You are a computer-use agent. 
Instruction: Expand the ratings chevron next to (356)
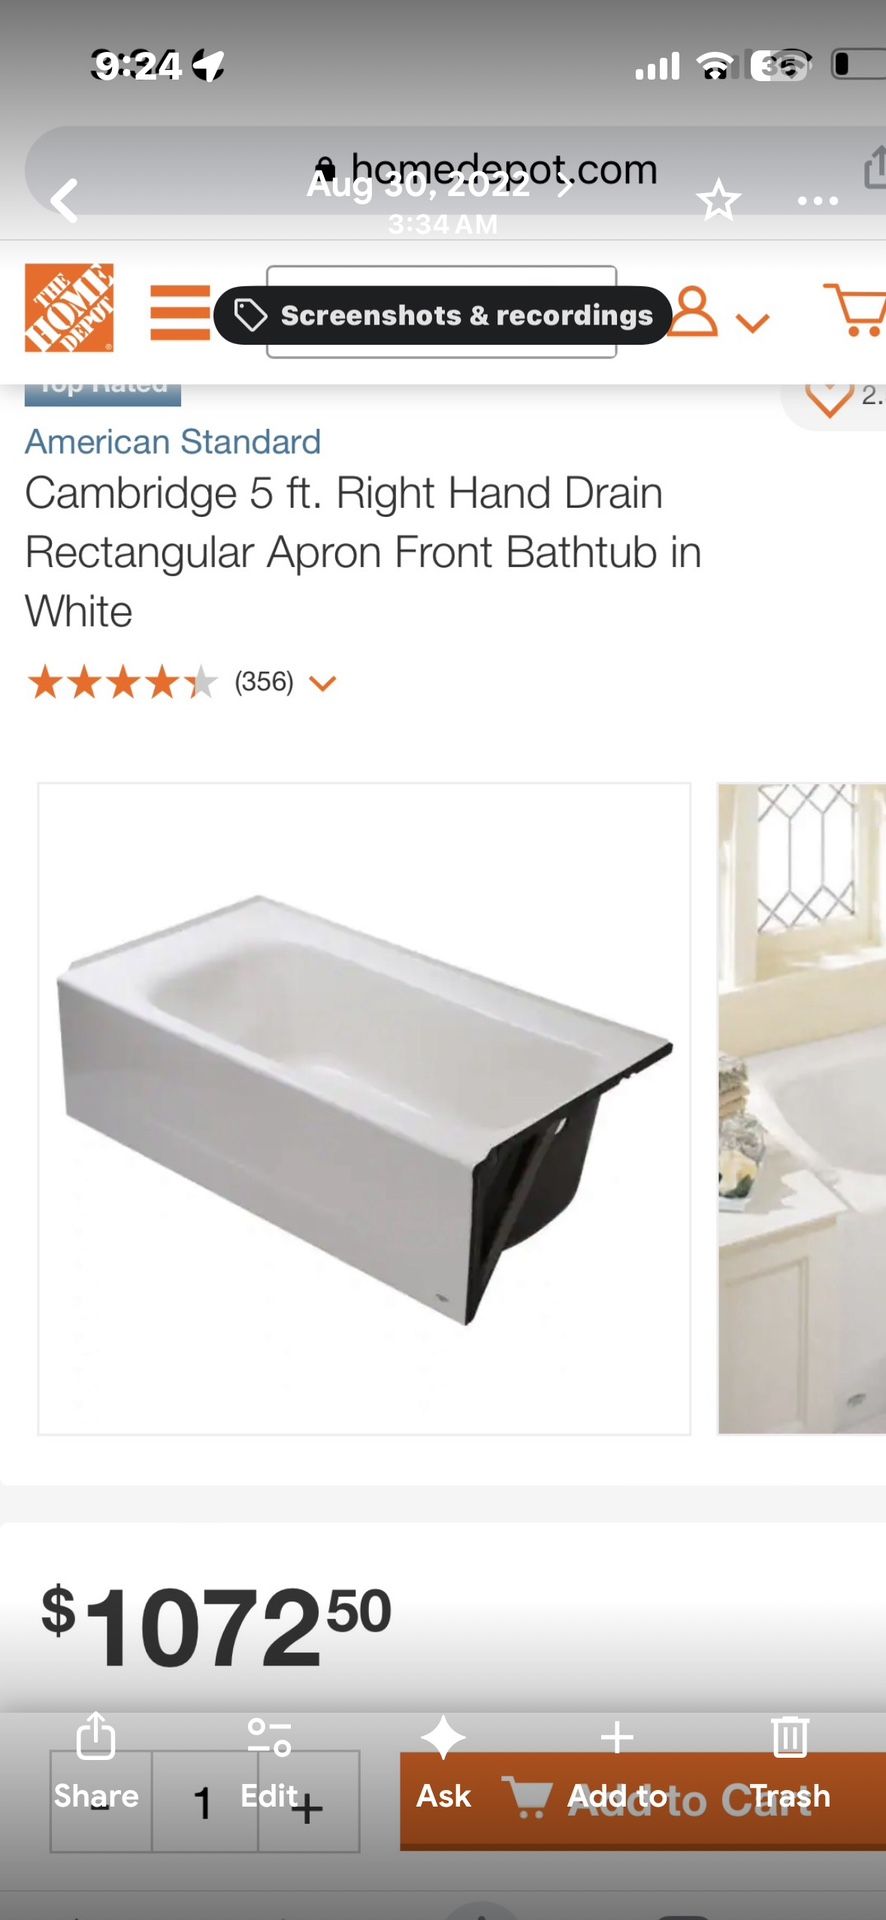pos(322,683)
